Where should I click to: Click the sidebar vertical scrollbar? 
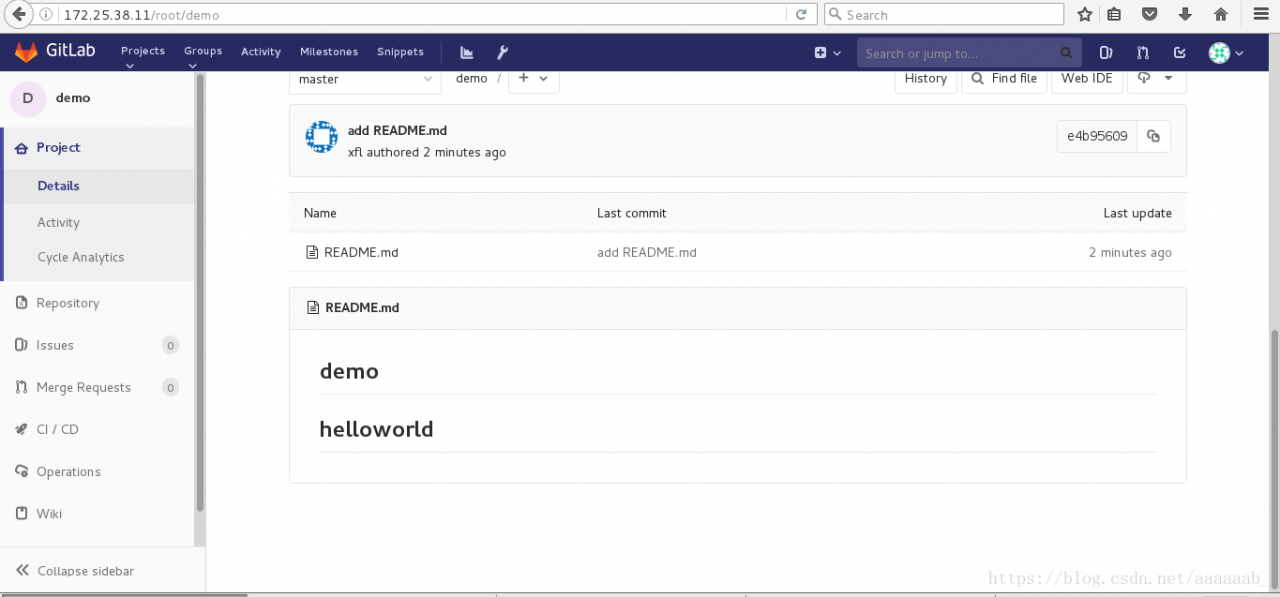pyautogui.click(x=200, y=292)
